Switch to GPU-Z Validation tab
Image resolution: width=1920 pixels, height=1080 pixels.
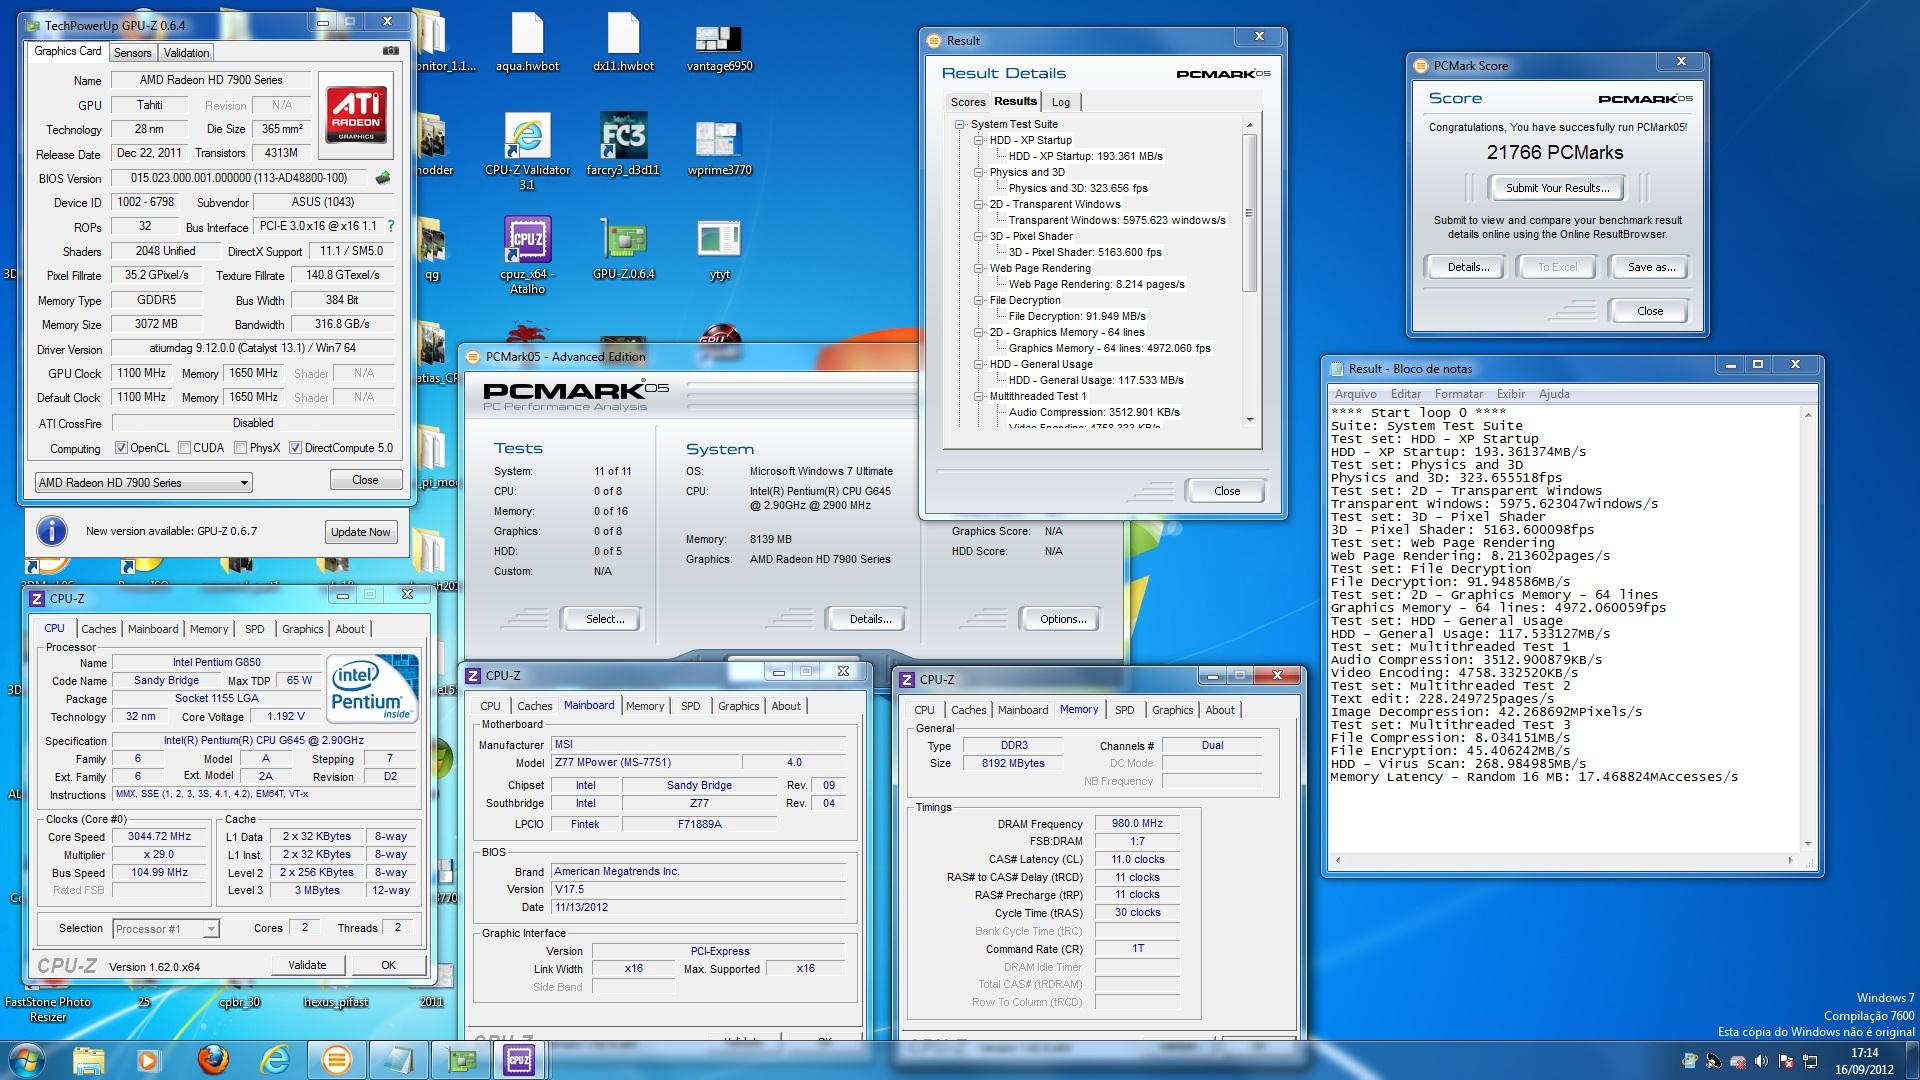pos(186,53)
